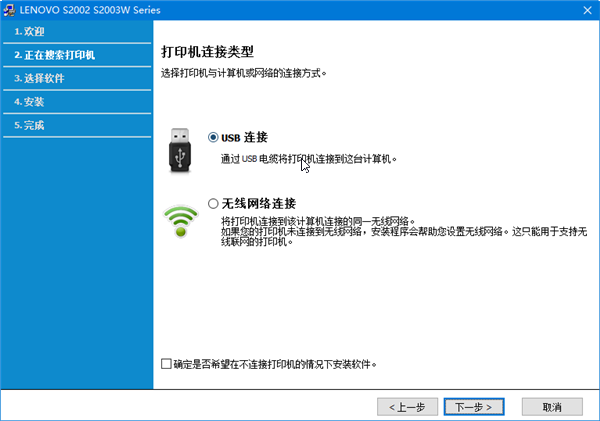Viewport: 600px width, 421px height.
Task: Click the USB cable connection description text
Action: 308,159
